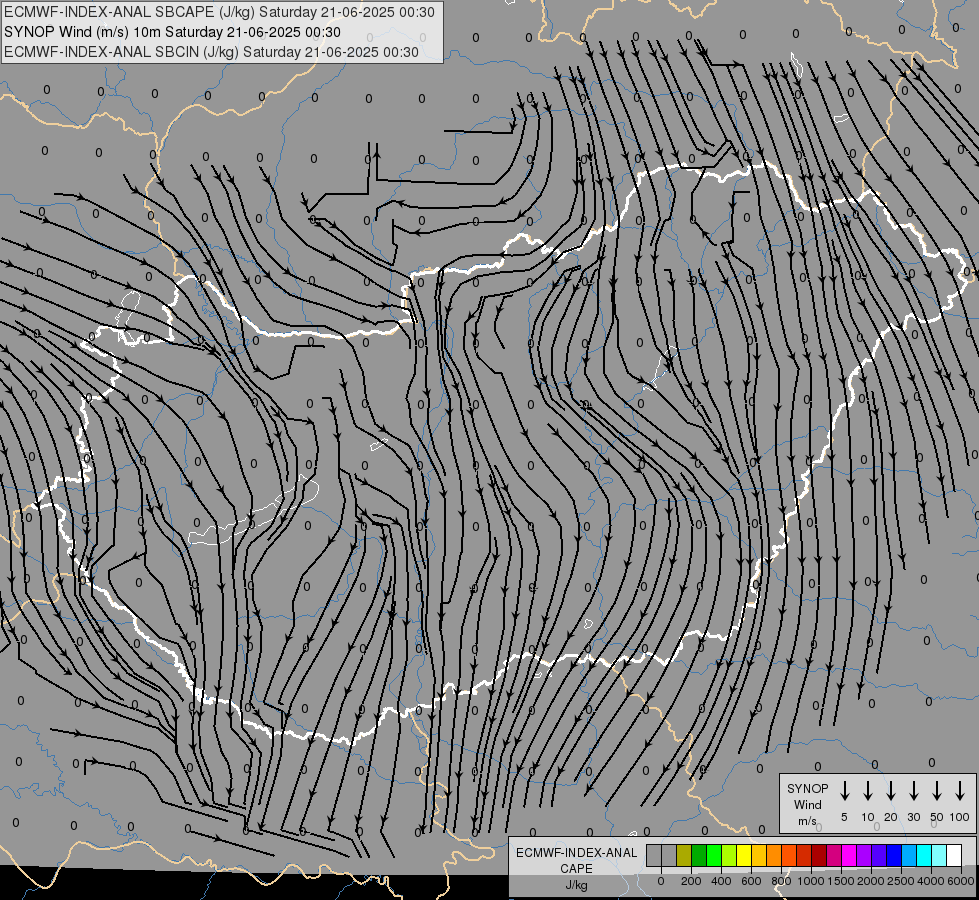Click the 600 tick label on CAPE scale

751,881
